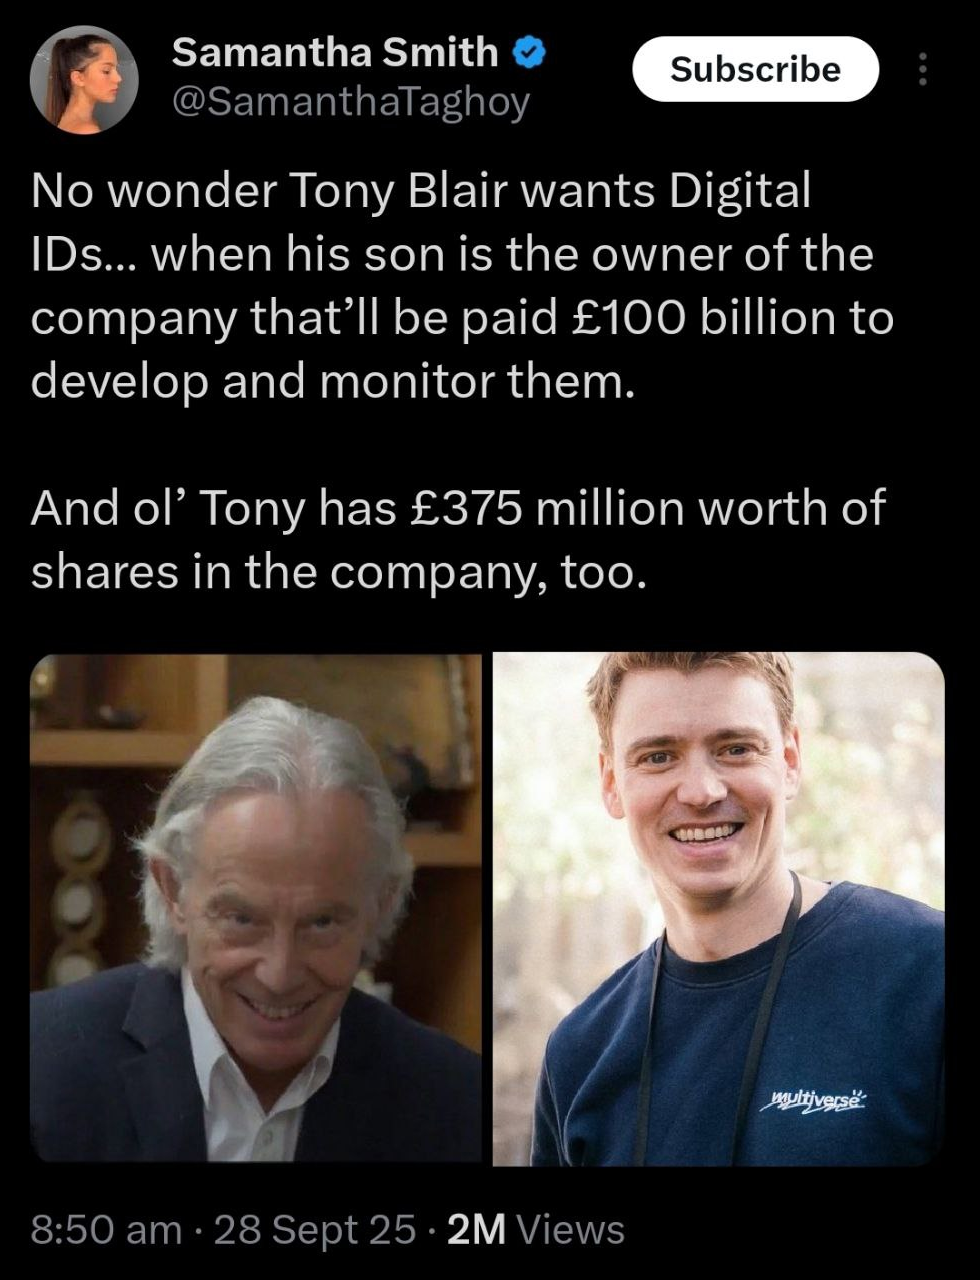Click "develop and monitor them" in the tweet
Screen dimensions: 980x1280
[x=333, y=382]
